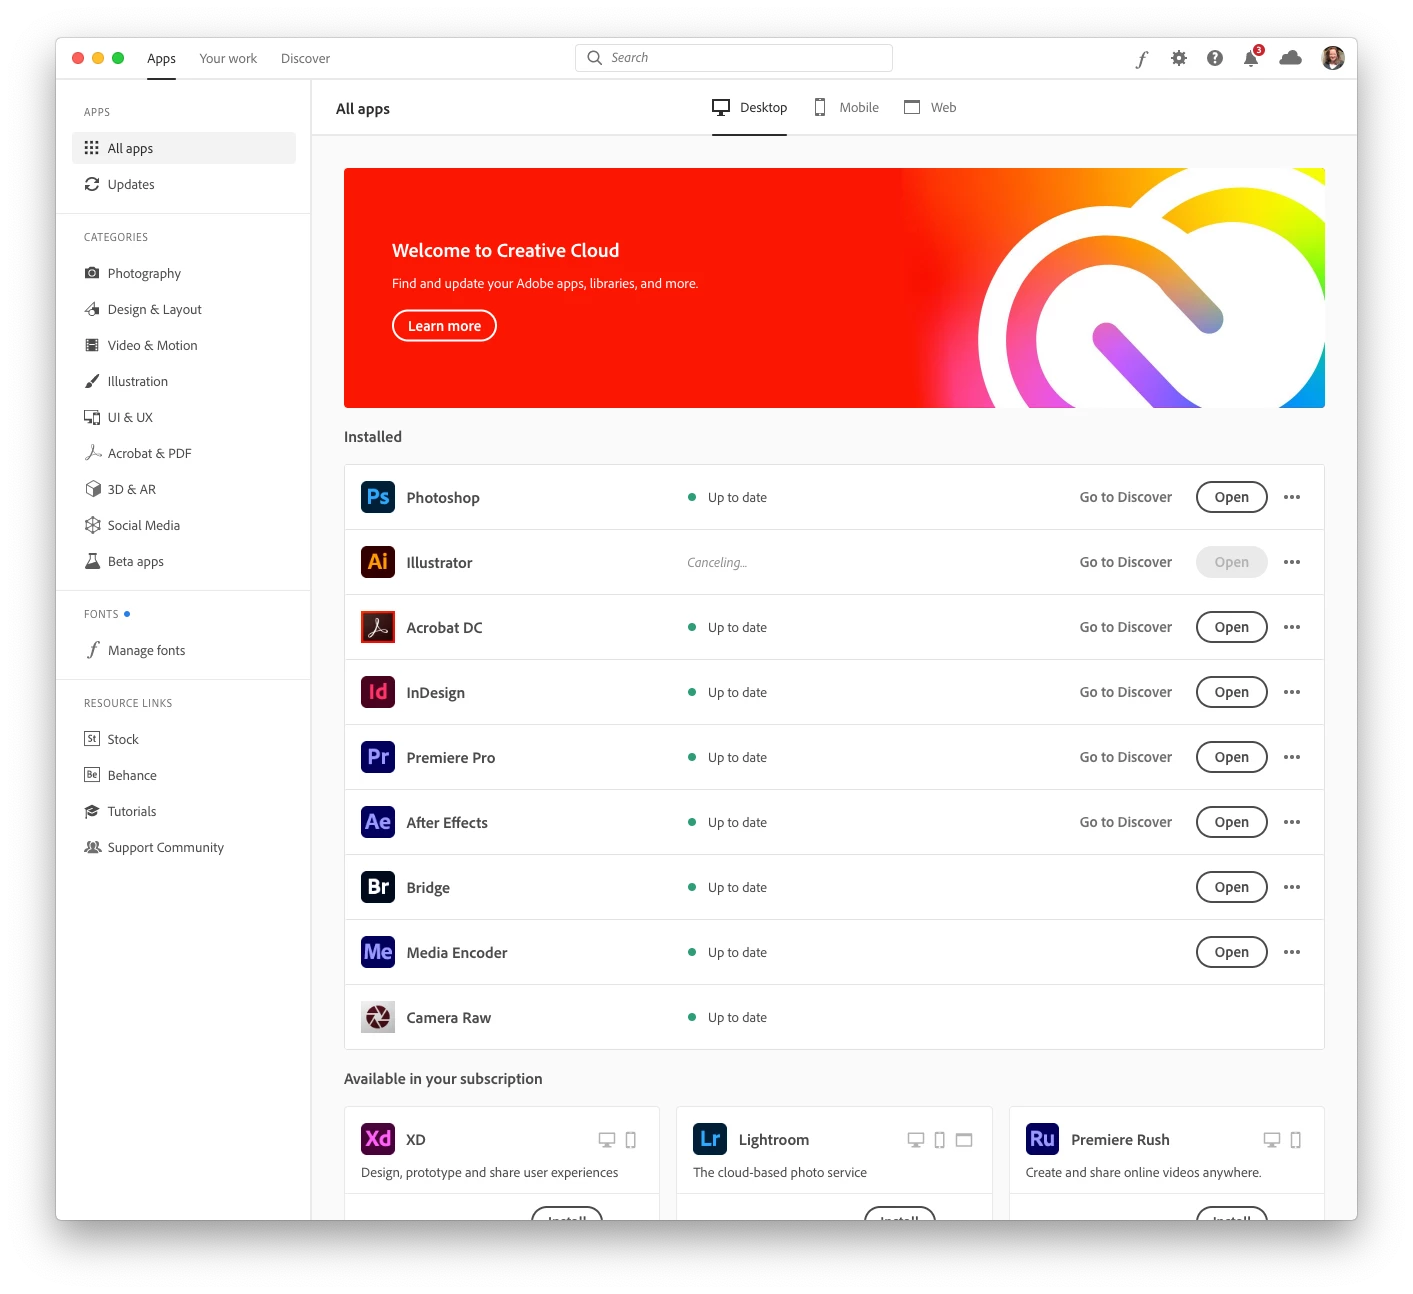
Task: Select the UI & UX category
Action: click(x=184, y=417)
